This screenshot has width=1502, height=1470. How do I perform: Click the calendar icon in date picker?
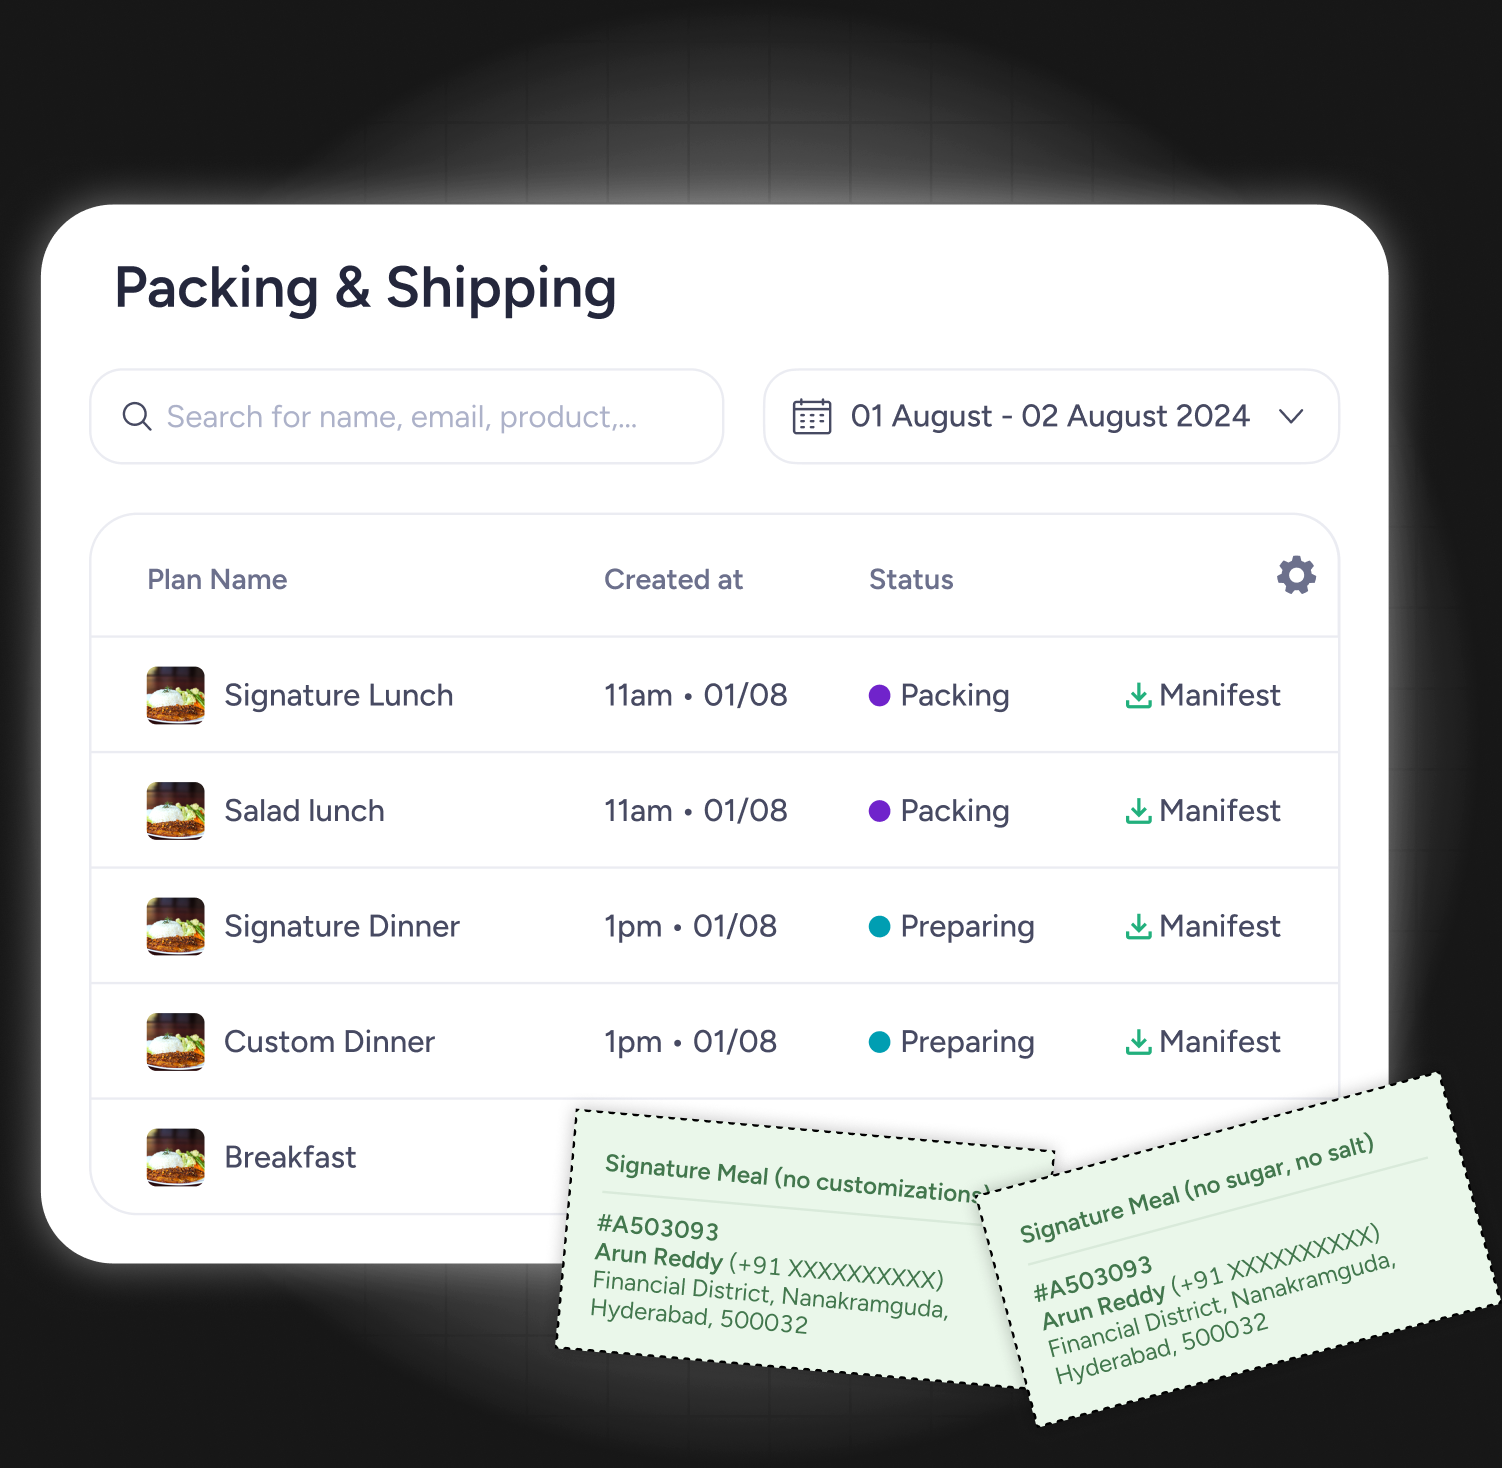click(x=811, y=416)
